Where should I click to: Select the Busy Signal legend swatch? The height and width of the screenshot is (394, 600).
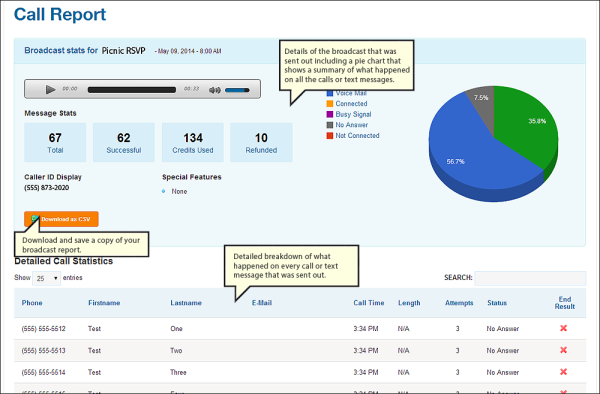tap(330, 114)
